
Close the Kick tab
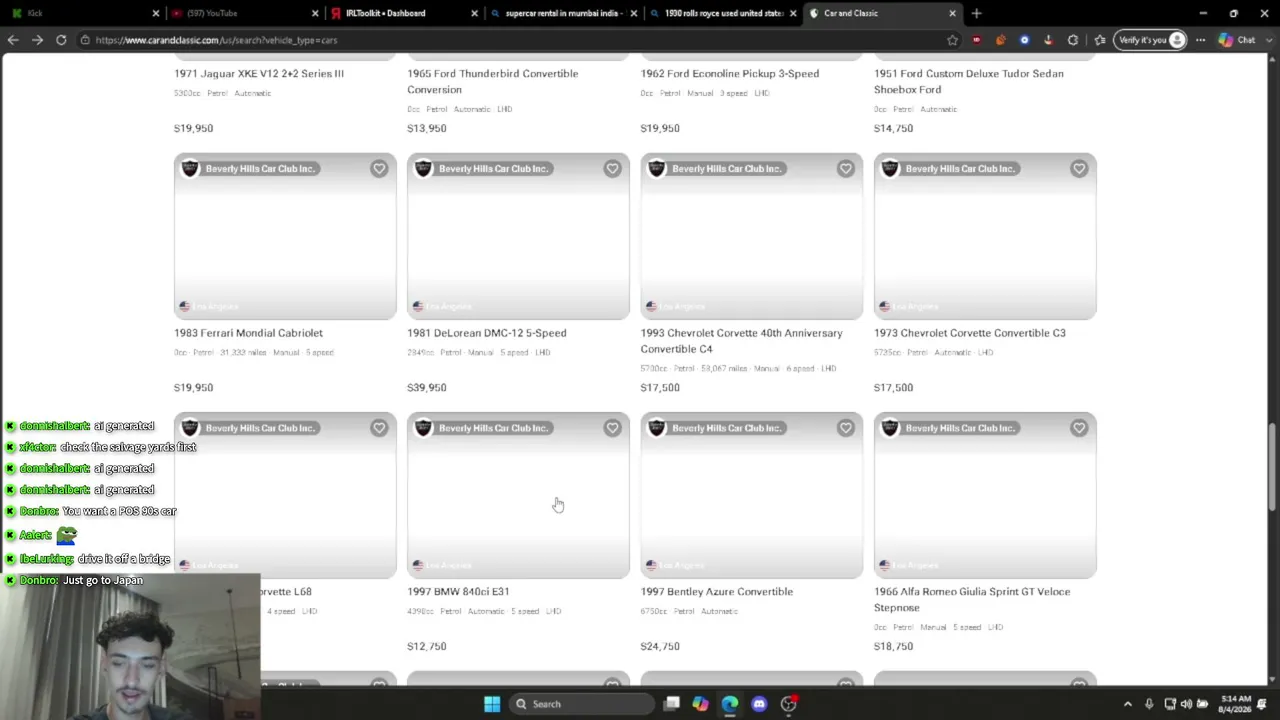point(156,13)
